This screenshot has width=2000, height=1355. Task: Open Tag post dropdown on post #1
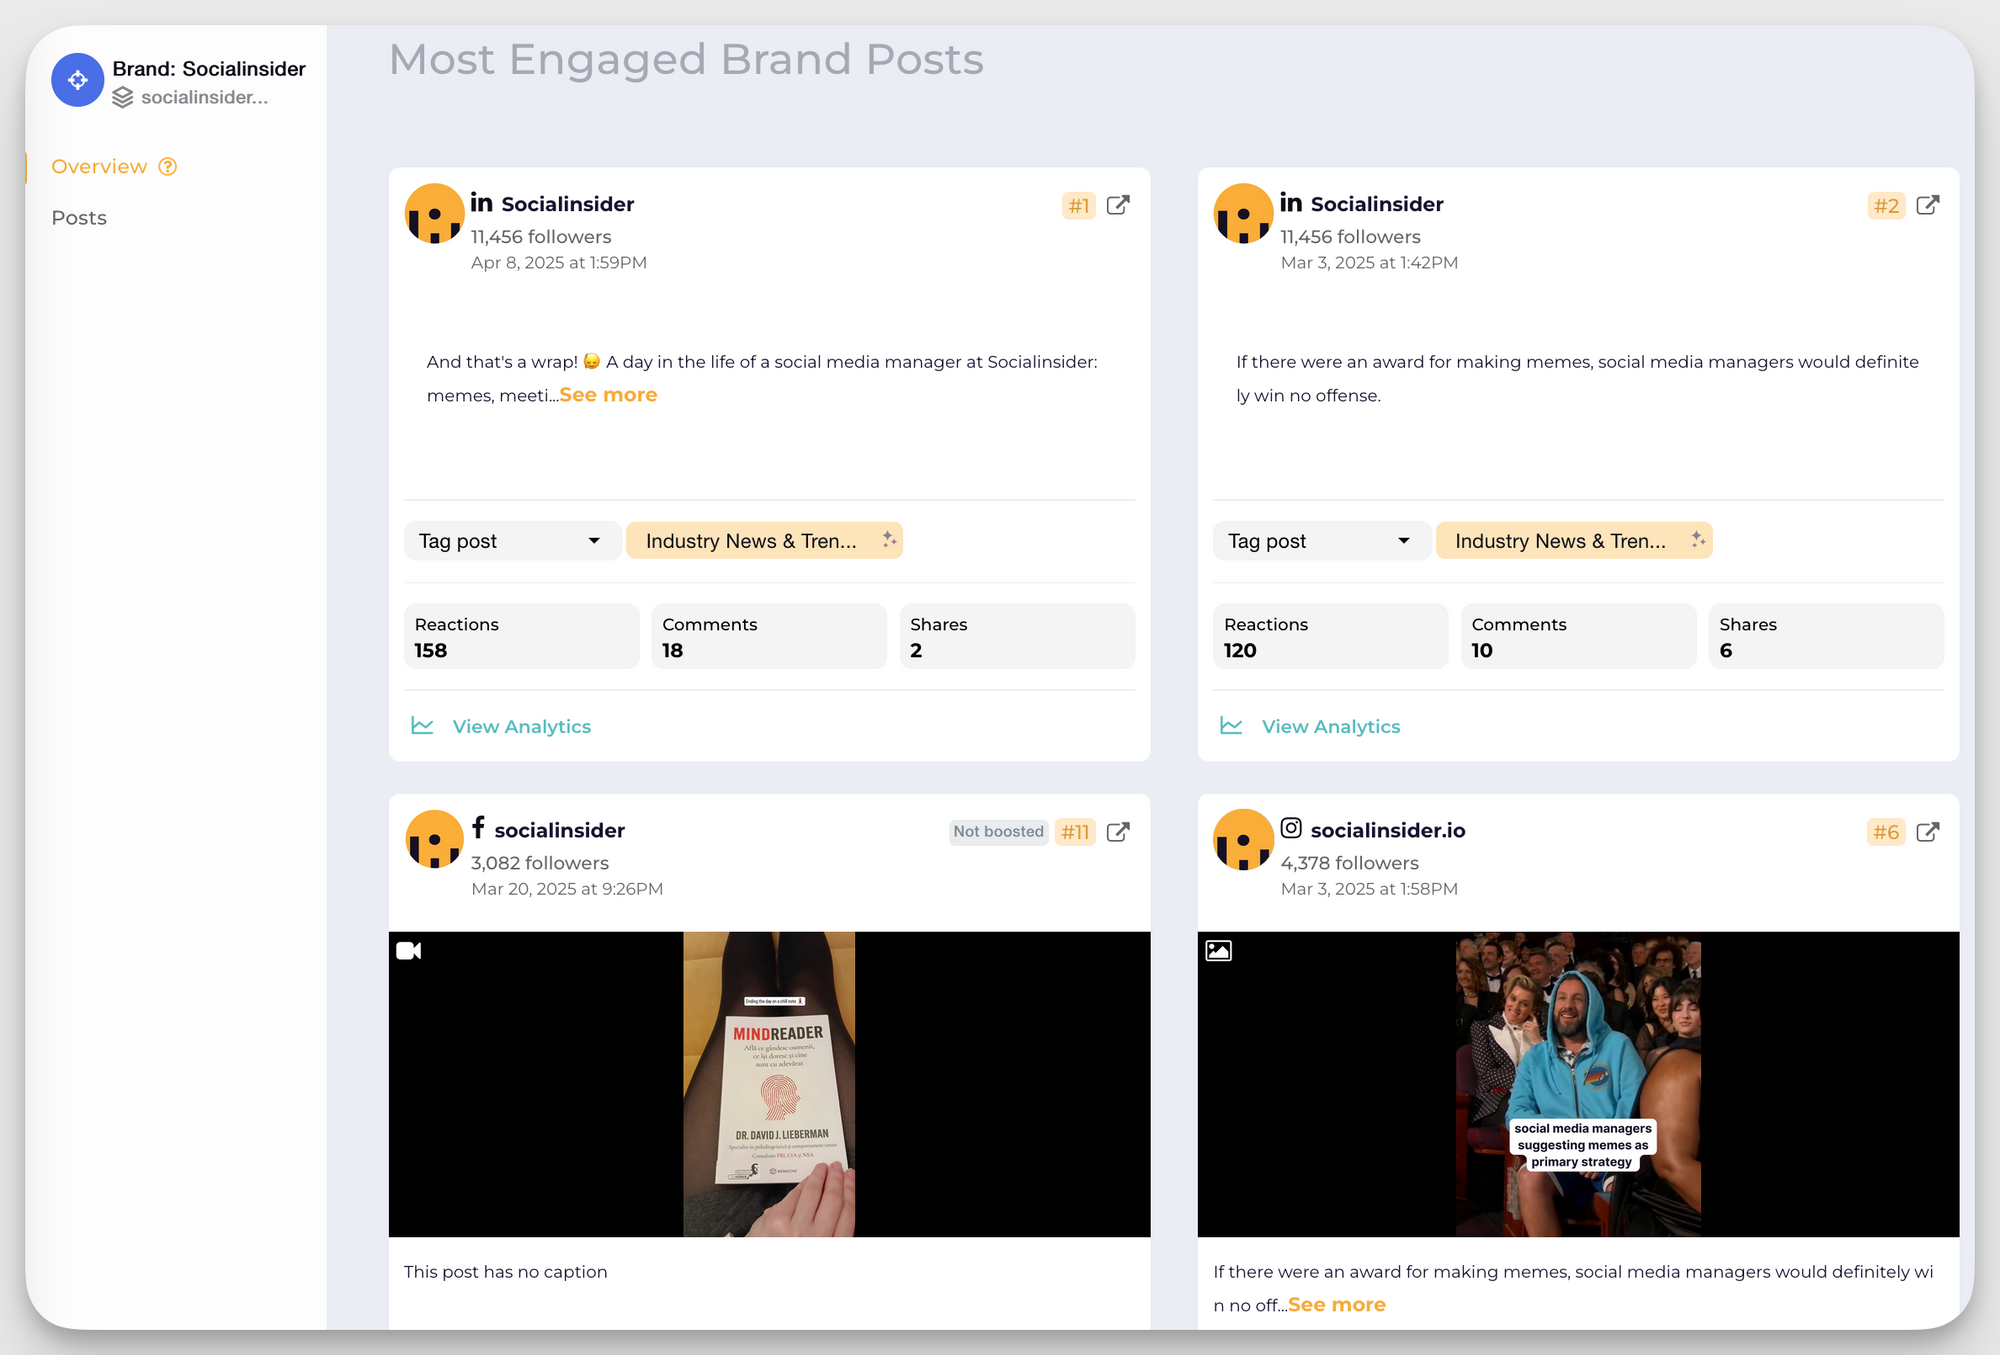[x=512, y=541]
